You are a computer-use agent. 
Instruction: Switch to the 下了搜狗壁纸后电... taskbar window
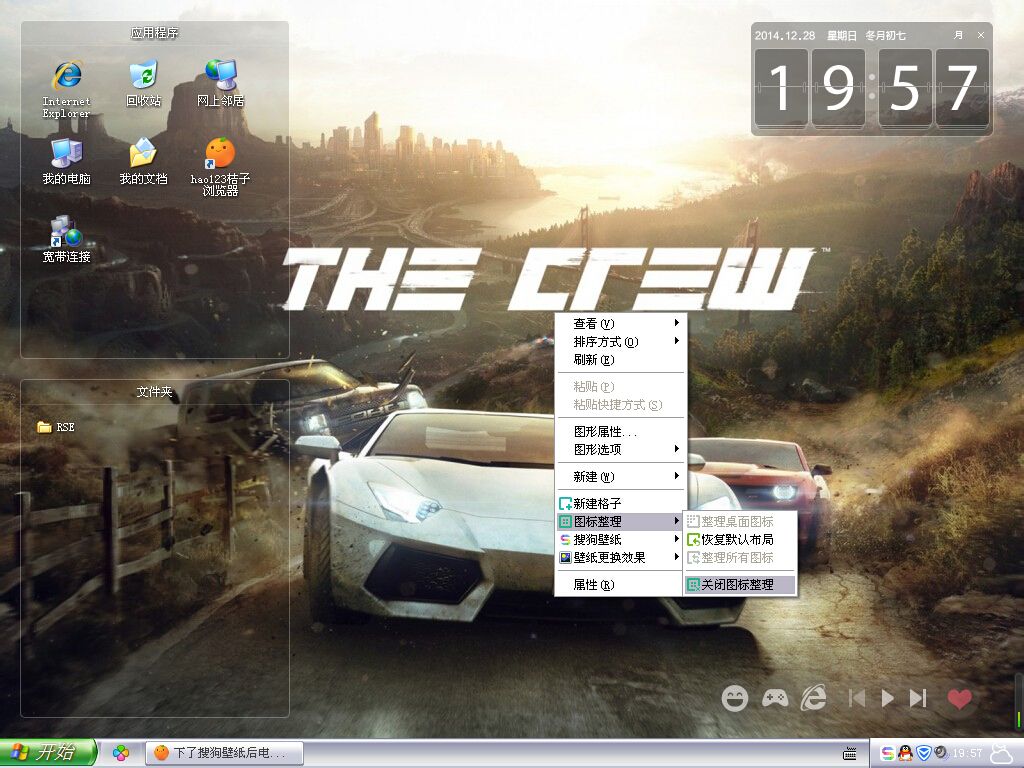coord(224,753)
